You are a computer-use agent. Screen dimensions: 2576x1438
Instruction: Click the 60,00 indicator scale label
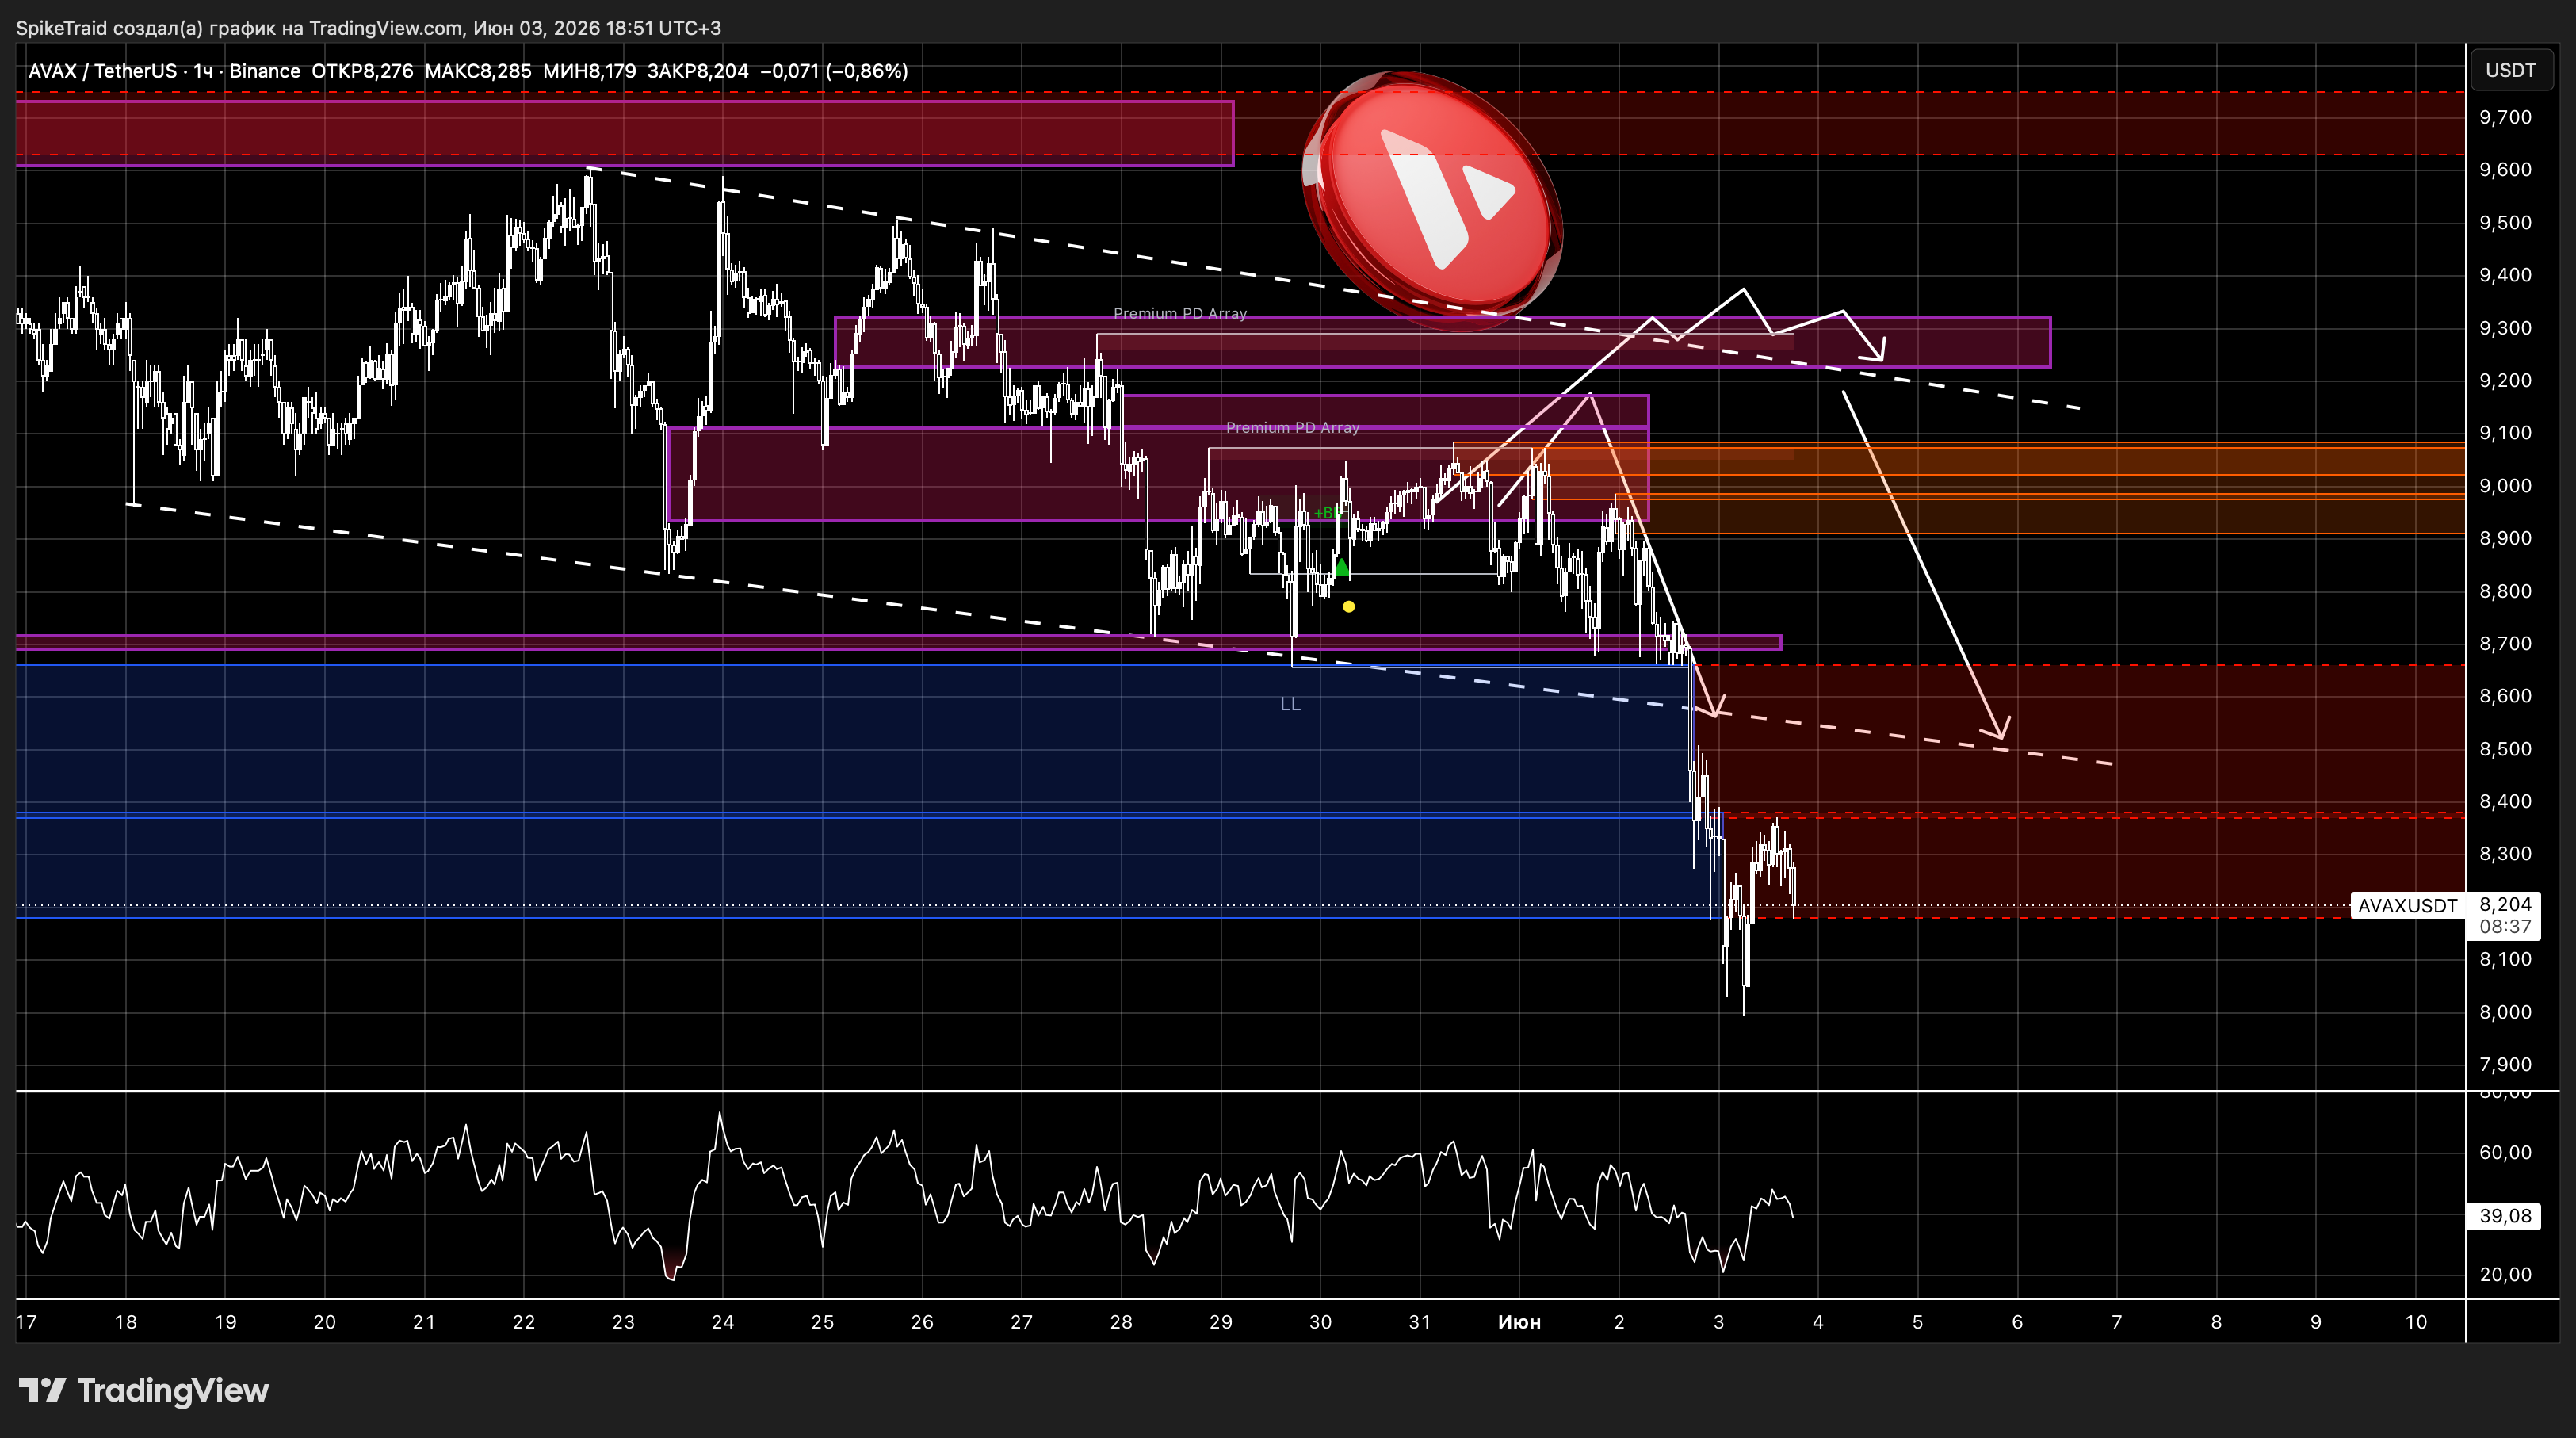(2505, 1152)
